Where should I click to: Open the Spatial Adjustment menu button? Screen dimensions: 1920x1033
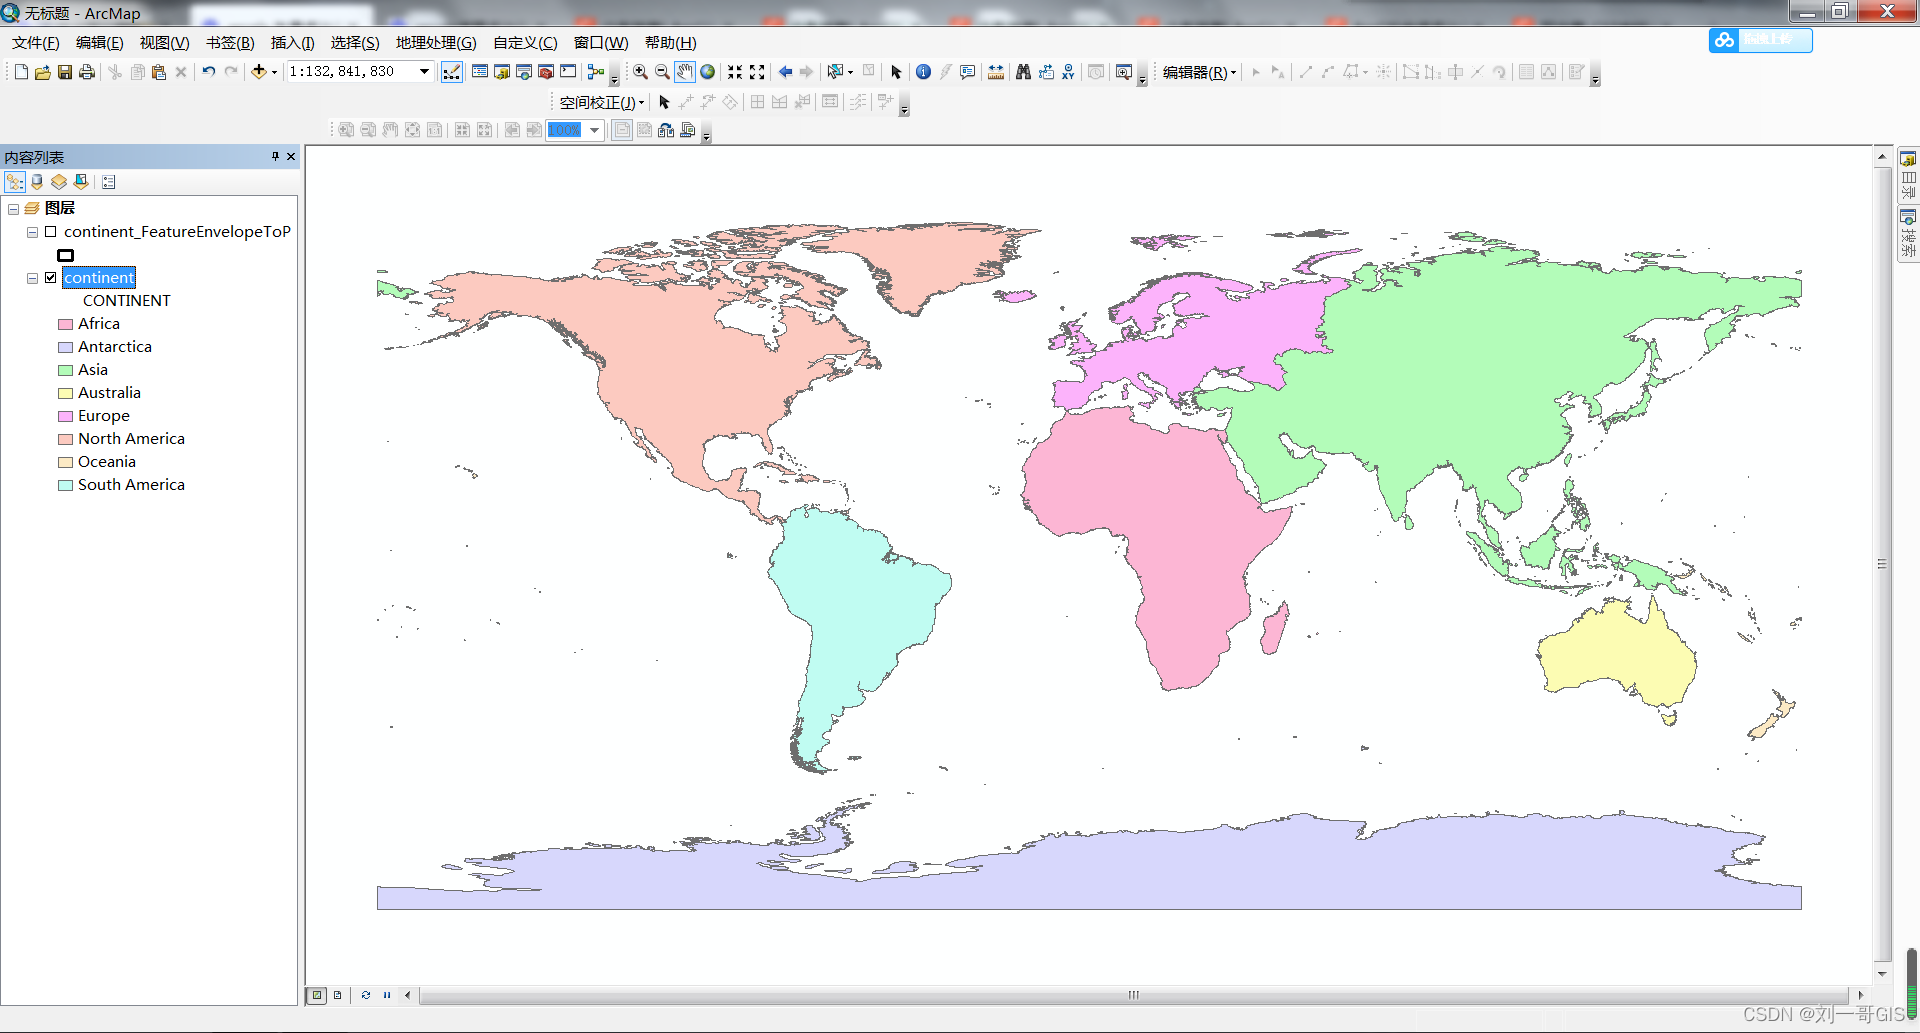601,102
